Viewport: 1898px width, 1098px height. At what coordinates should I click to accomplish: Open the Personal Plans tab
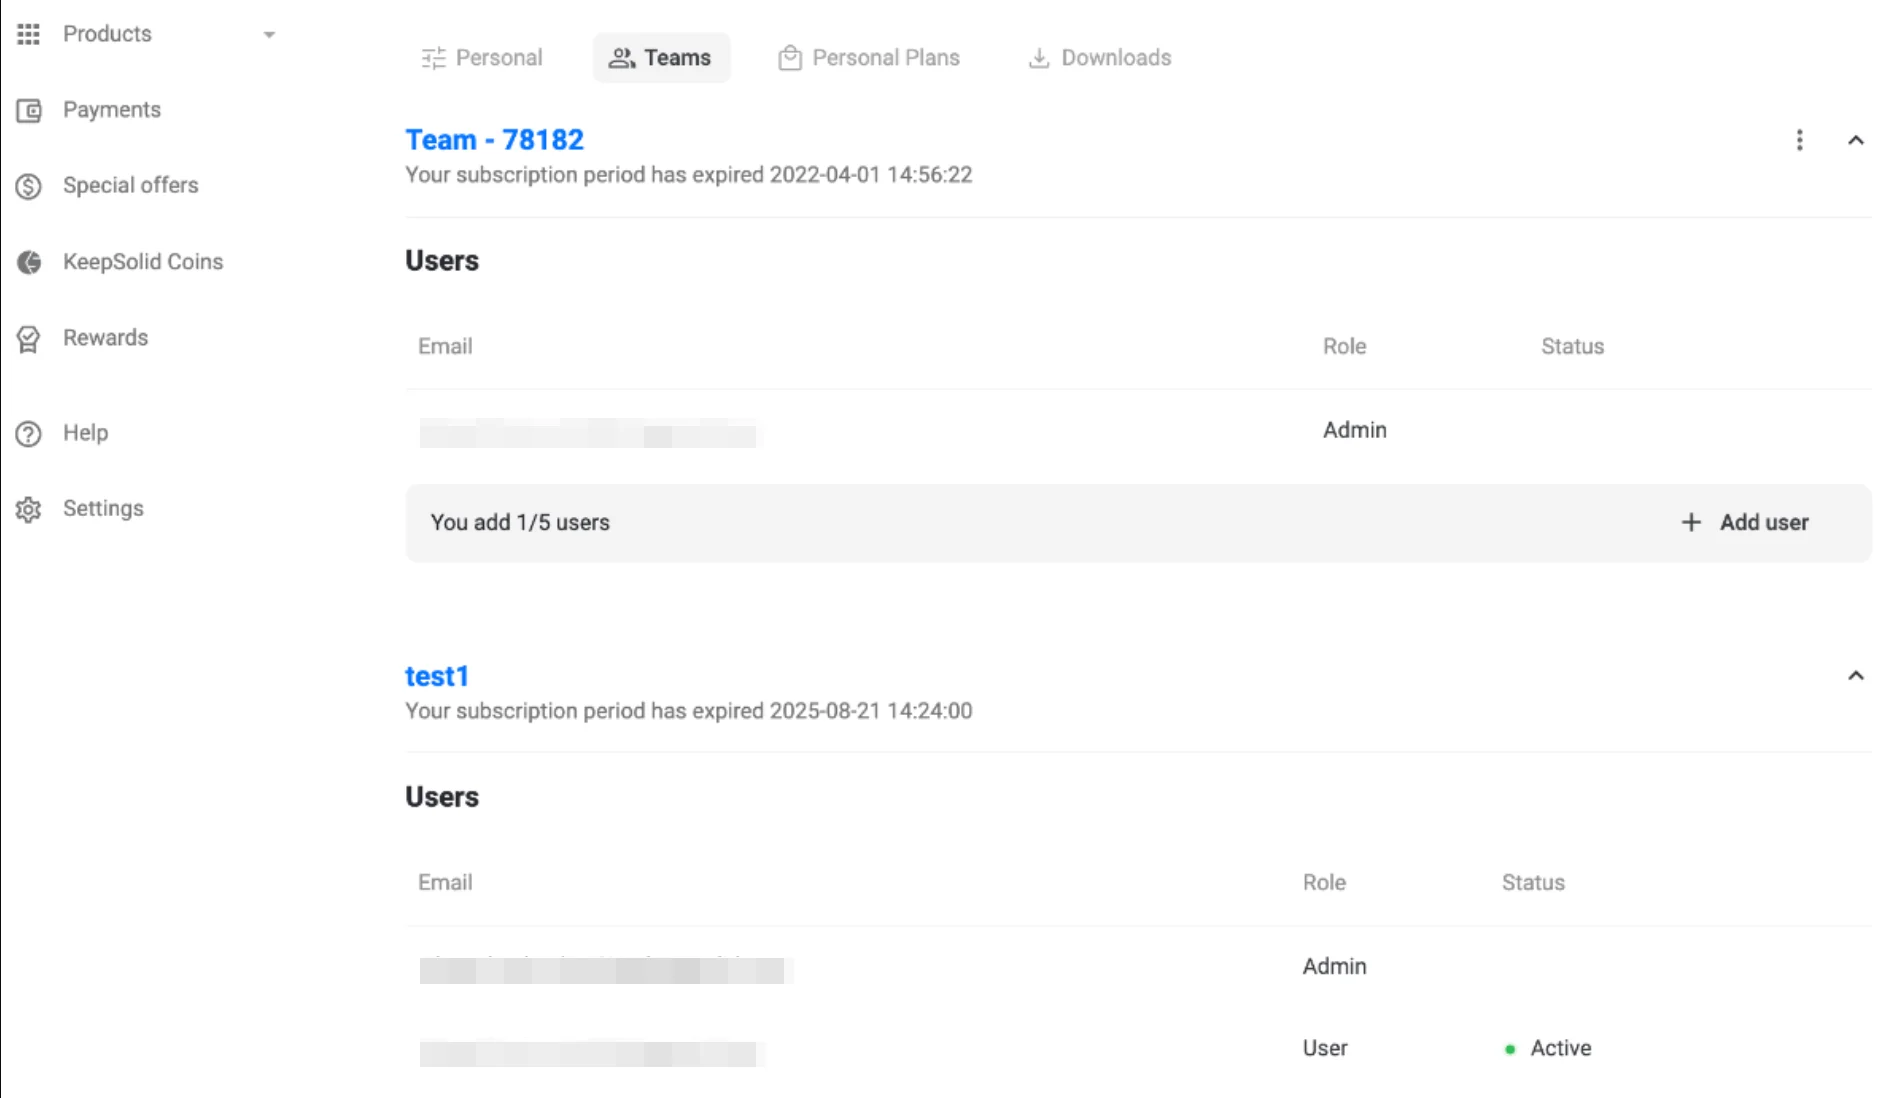869,58
